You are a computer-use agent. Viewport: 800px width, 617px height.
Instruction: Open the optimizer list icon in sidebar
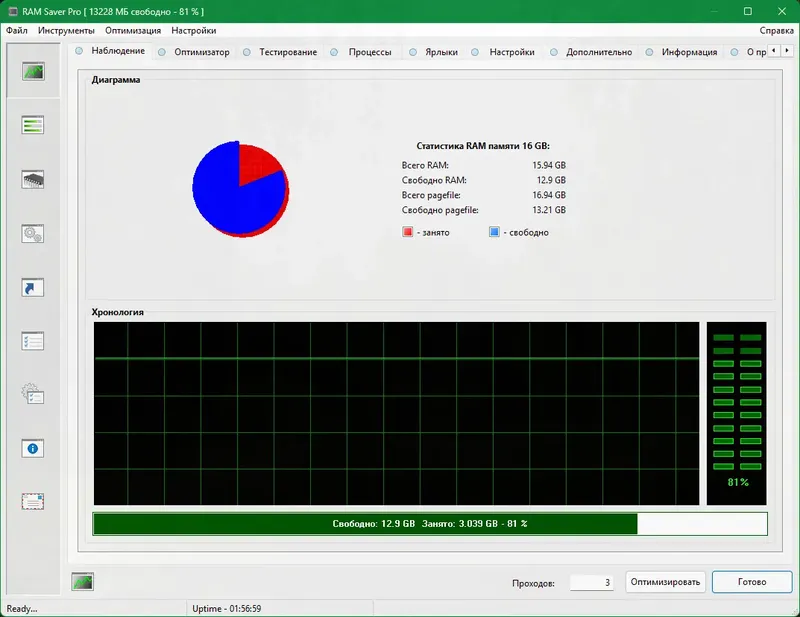pyautogui.click(x=35, y=124)
